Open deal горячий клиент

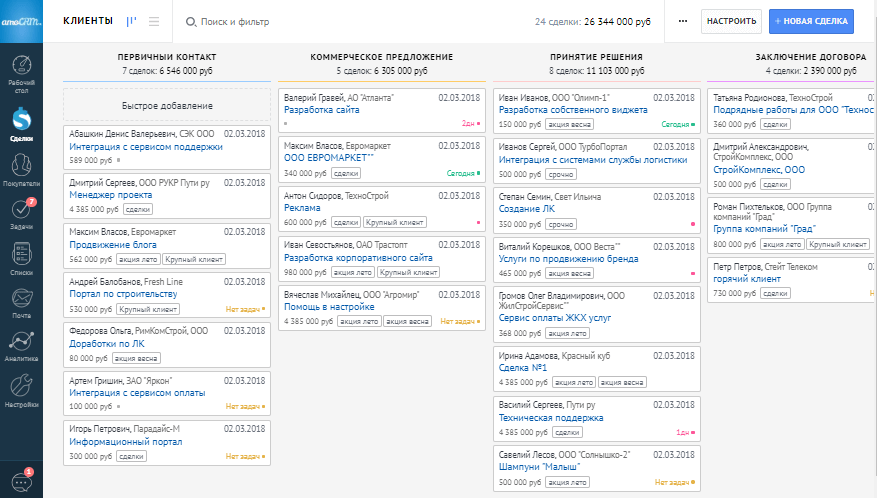click(x=747, y=279)
